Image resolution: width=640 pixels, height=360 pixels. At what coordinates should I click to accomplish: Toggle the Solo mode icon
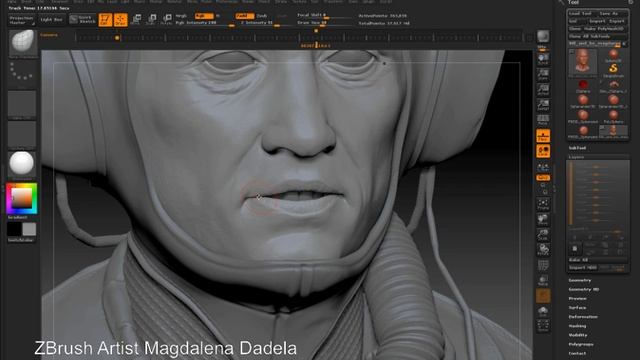(x=543, y=312)
